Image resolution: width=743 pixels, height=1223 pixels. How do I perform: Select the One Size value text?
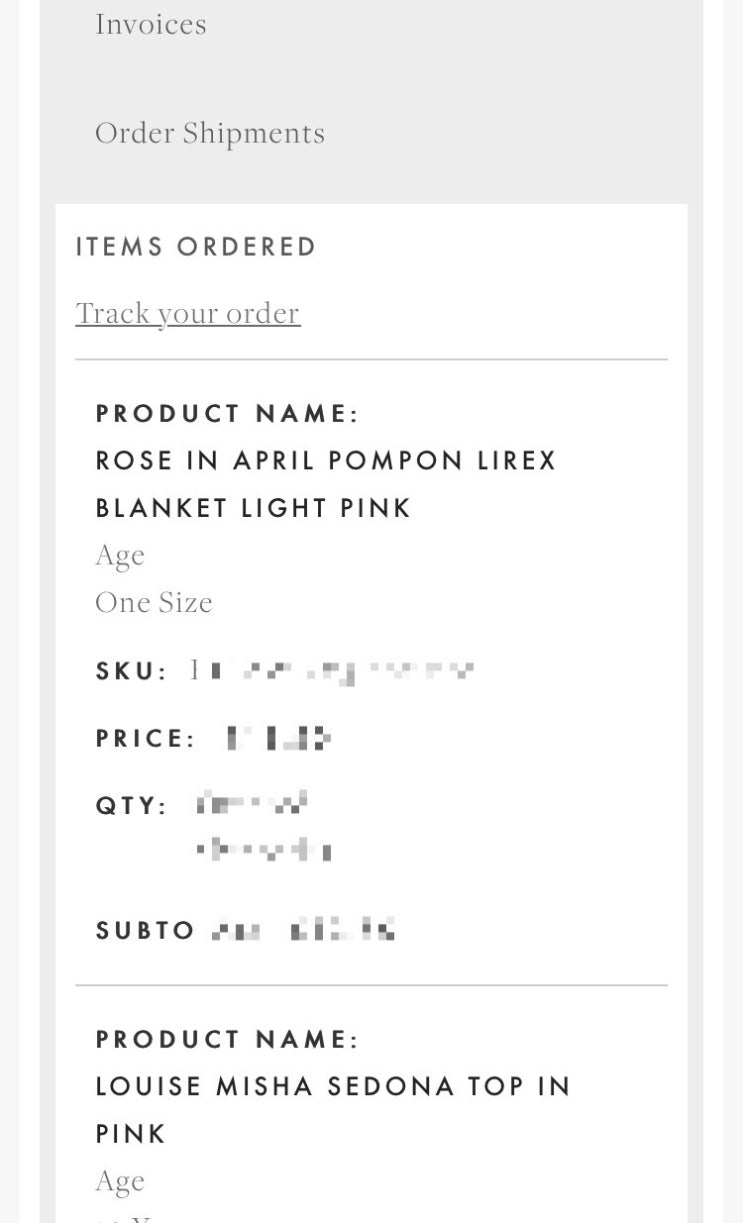[x=154, y=602]
